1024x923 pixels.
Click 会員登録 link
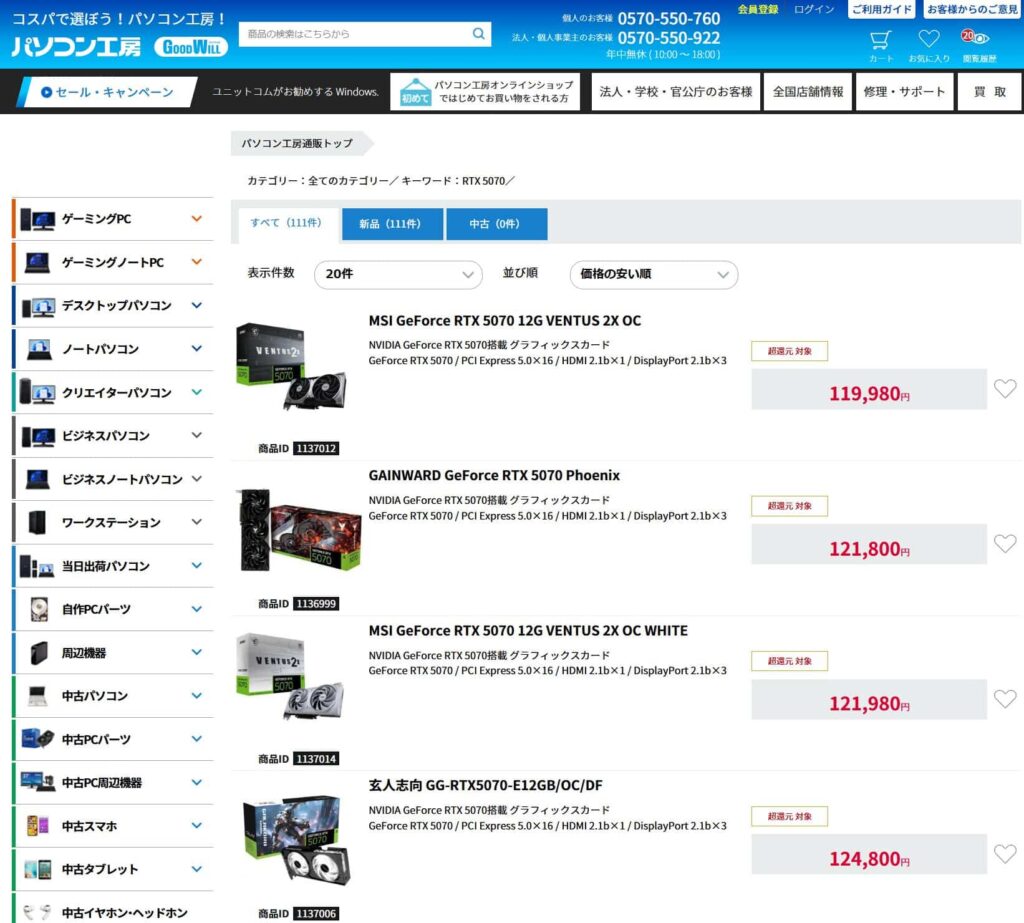(x=758, y=9)
